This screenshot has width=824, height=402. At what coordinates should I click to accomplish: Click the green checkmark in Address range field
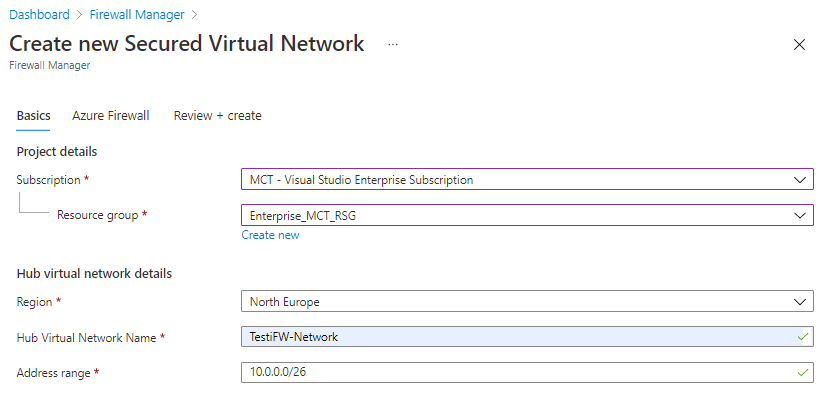(802, 372)
